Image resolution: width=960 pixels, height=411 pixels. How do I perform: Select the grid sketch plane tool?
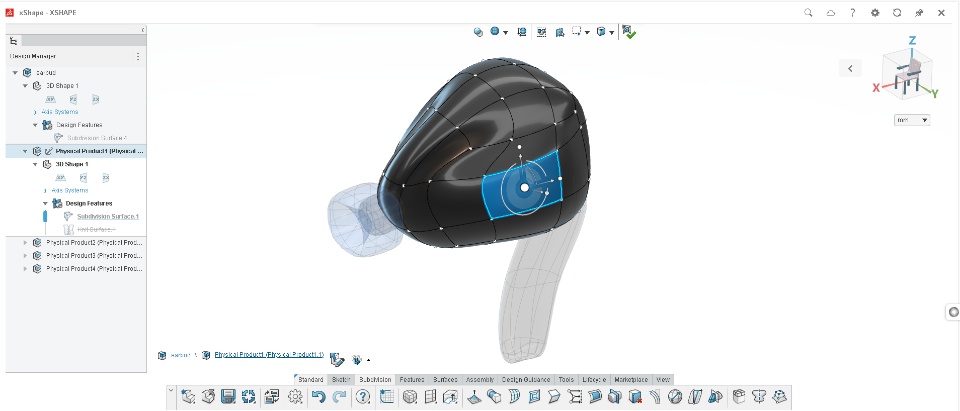pos(386,397)
